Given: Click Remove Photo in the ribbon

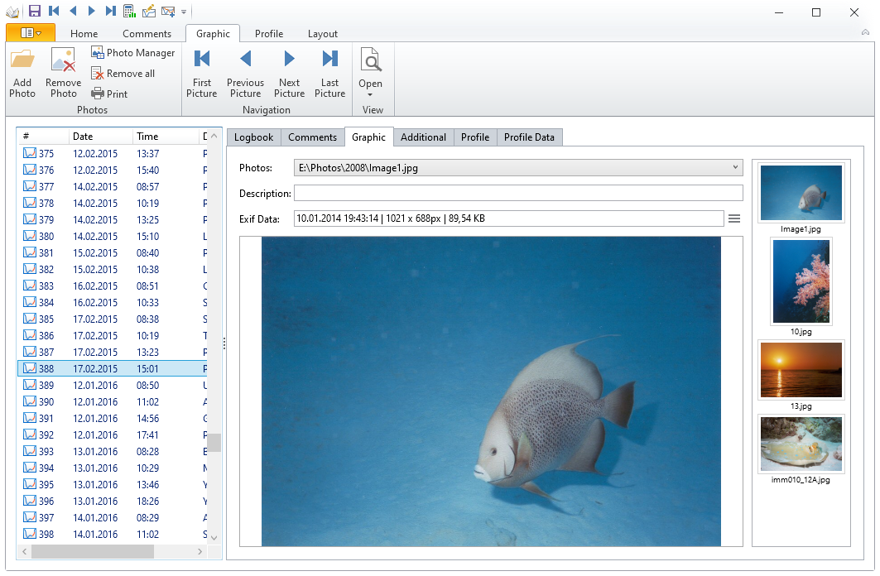Looking at the screenshot, I should click(x=63, y=72).
